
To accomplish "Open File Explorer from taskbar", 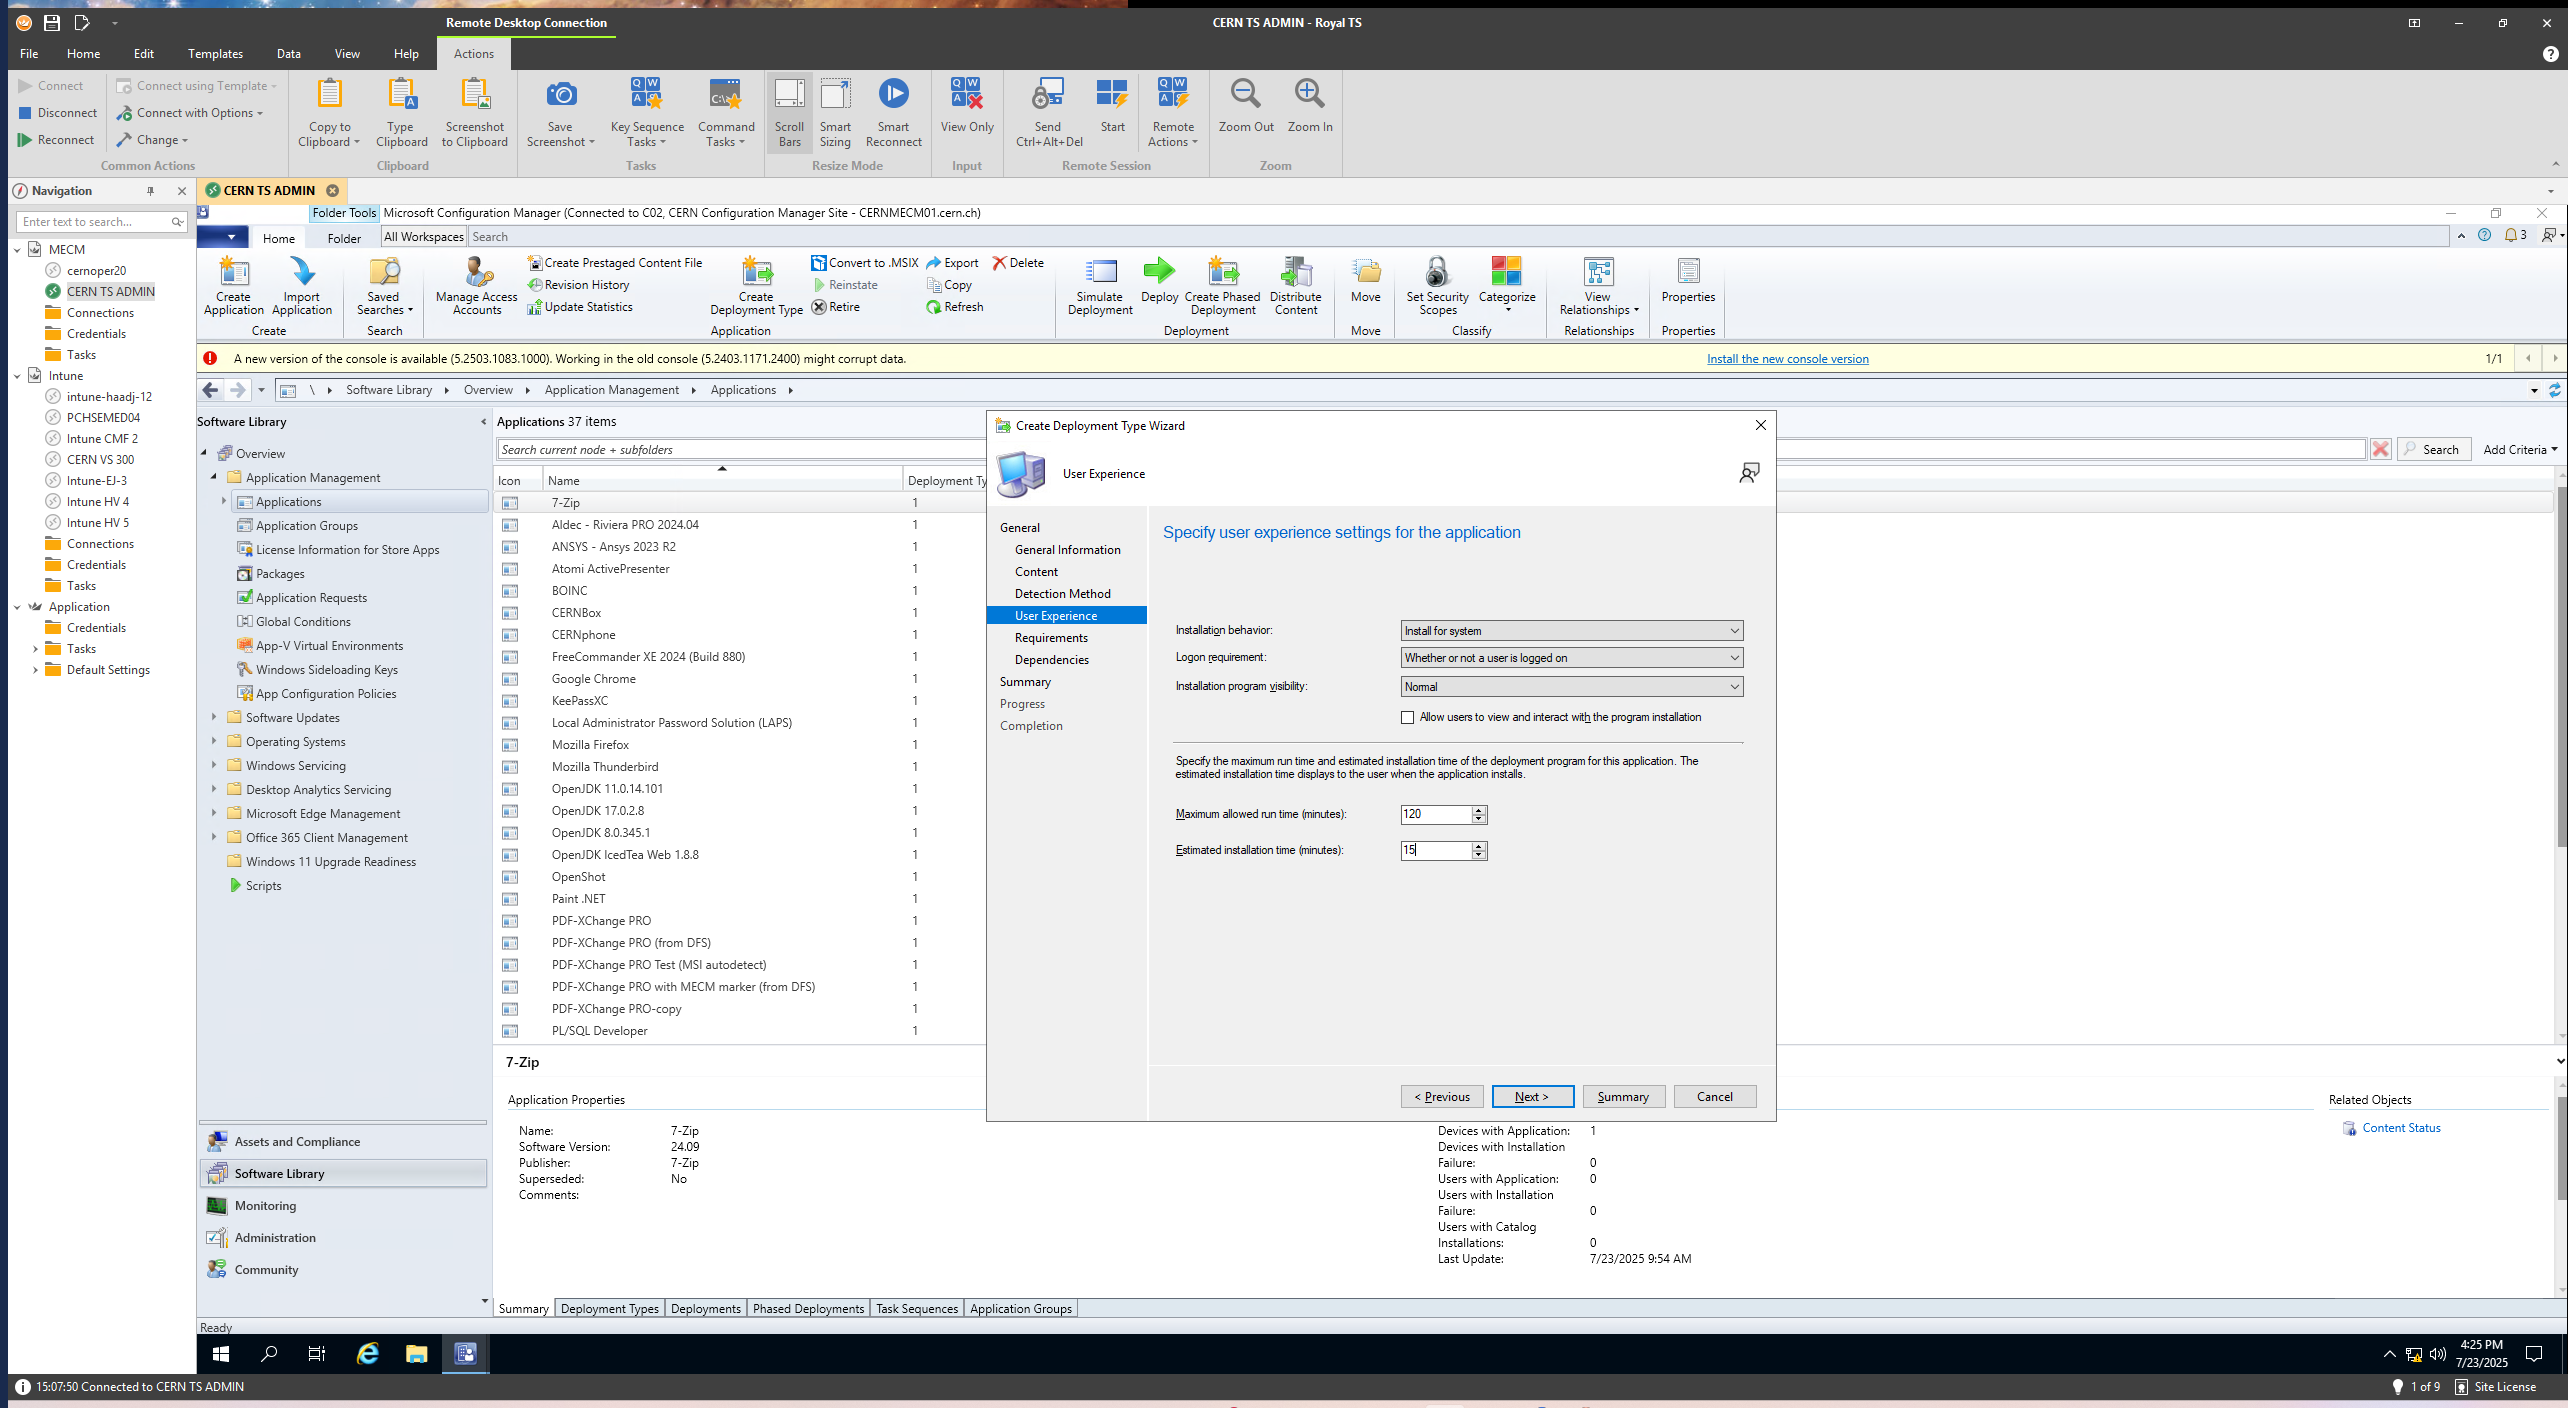I will tap(417, 1354).
